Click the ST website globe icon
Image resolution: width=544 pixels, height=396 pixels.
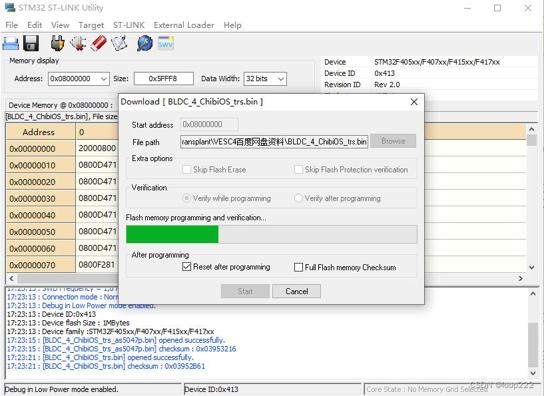pyautogui.click(x=145, y=43)
